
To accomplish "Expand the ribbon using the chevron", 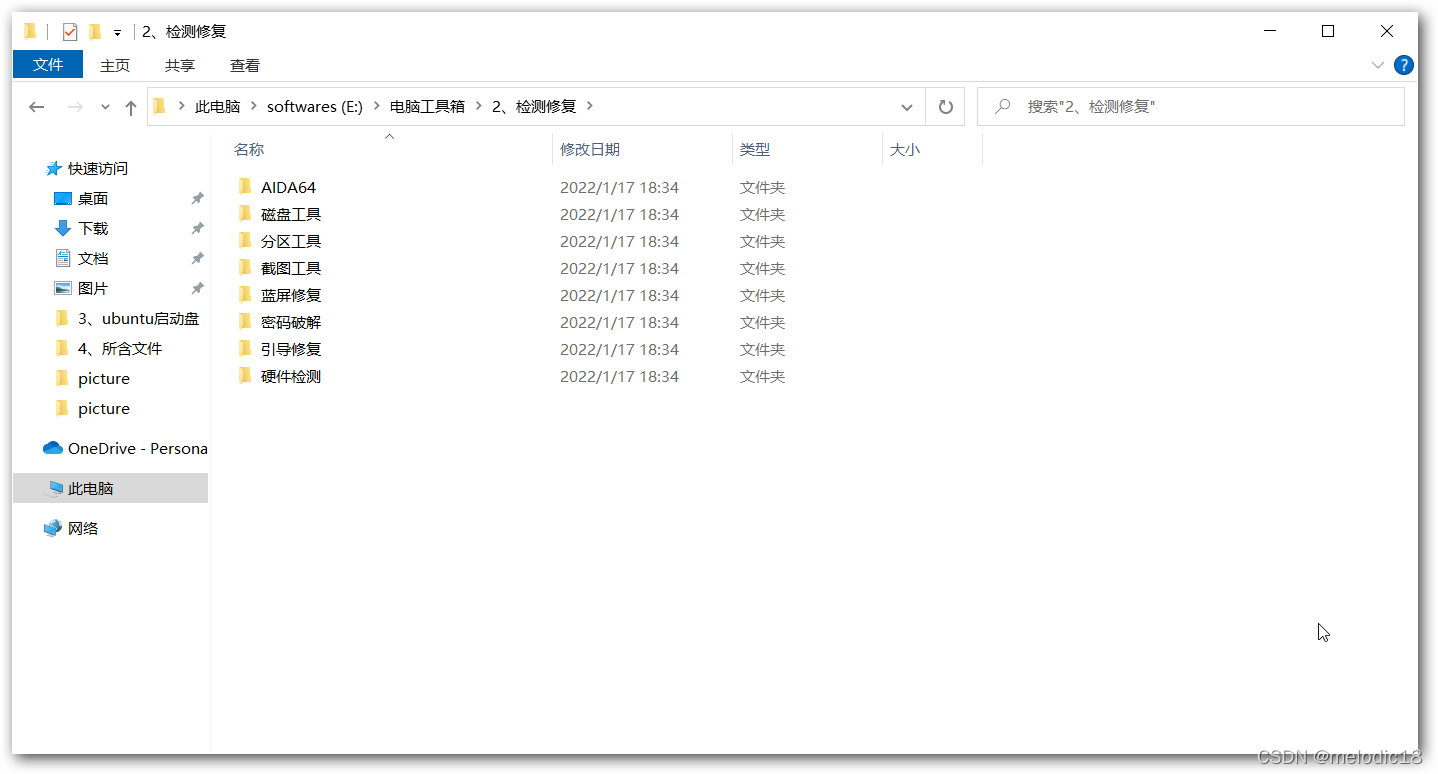I will (1378, 65).
